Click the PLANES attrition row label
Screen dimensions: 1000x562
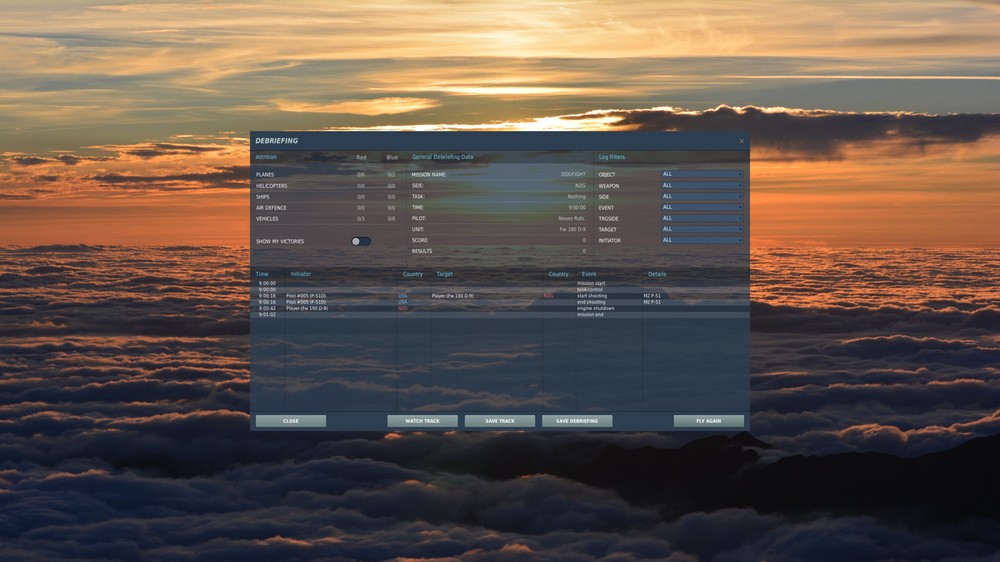coord(265,175)
